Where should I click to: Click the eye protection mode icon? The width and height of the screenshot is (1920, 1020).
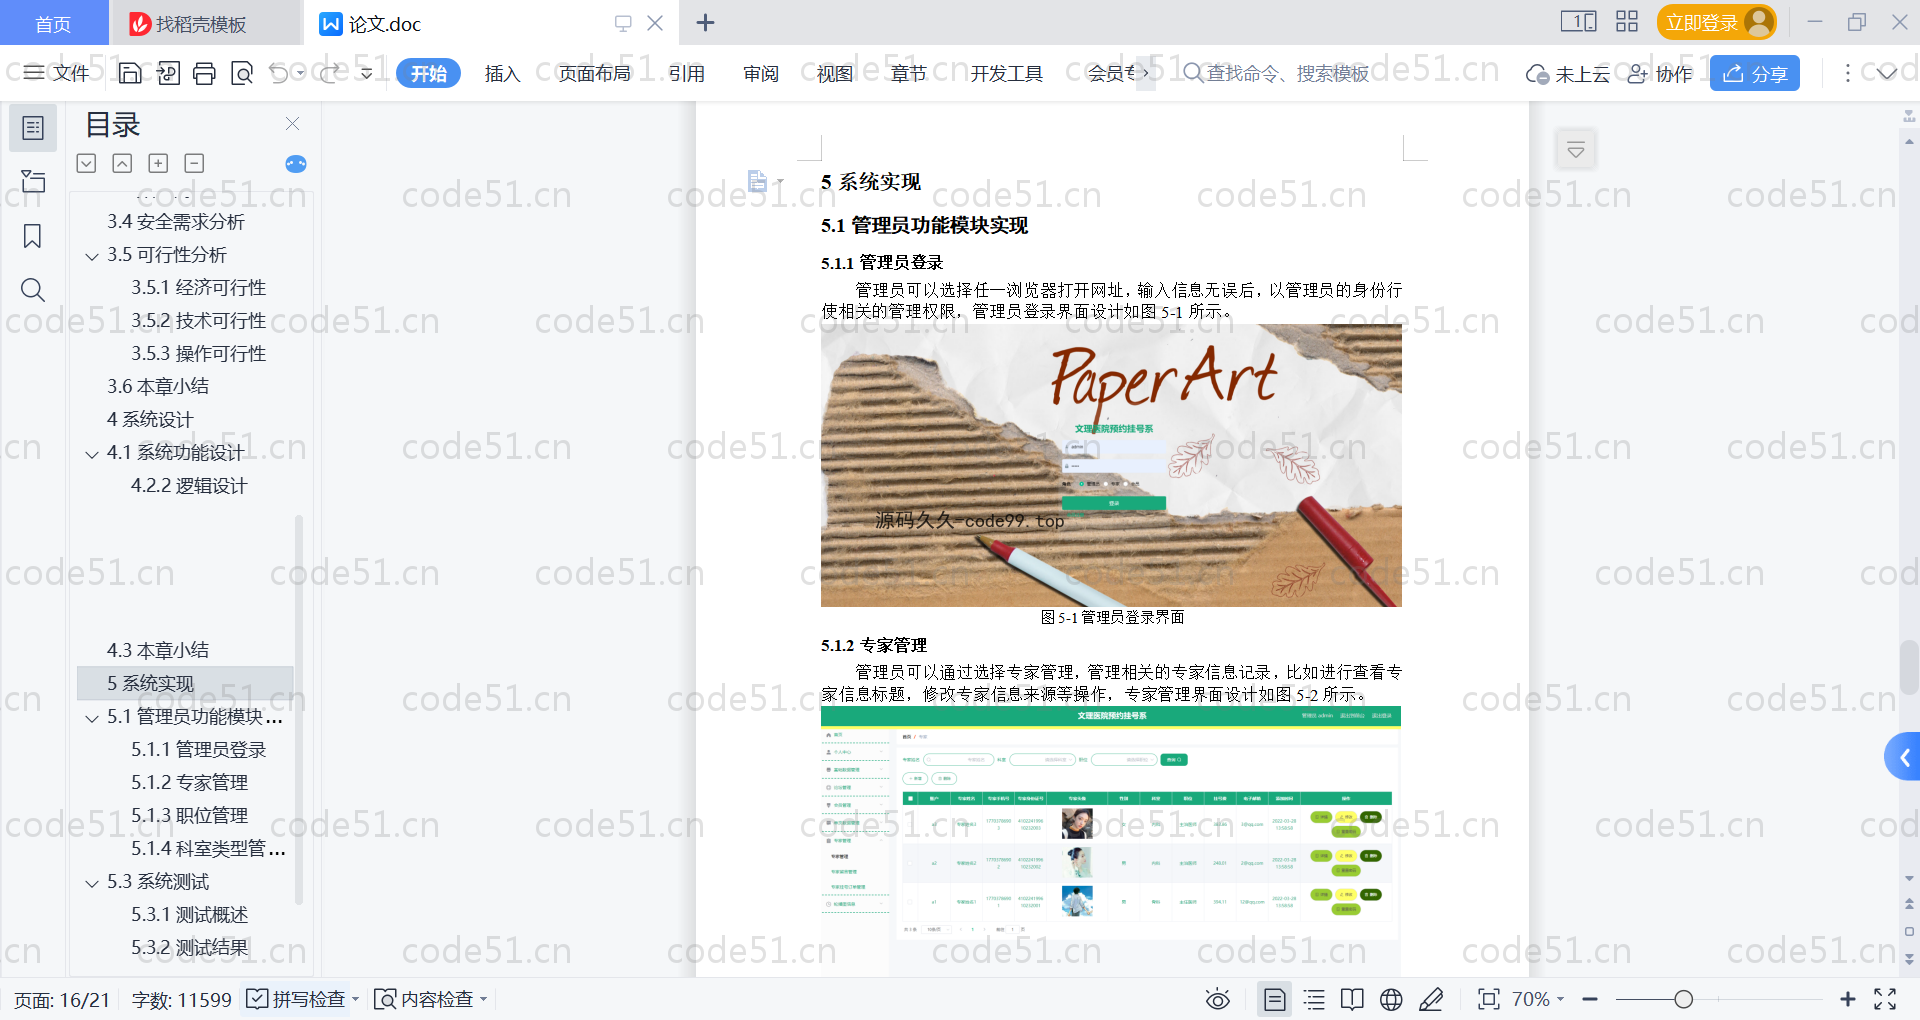pyautogui.click(x=1217, y=999)
